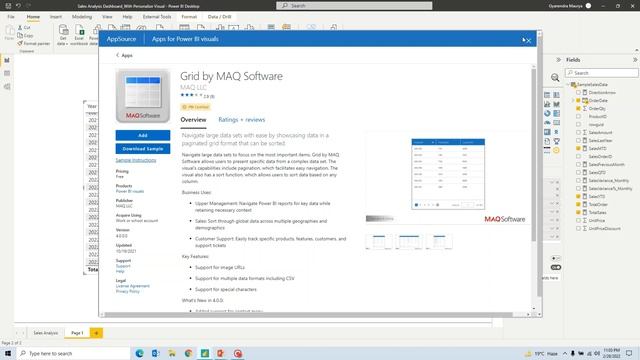Viewport: 640px width, 360px height.
Task: Click the star rating under MAQ LLC
Action: [191, 96]
